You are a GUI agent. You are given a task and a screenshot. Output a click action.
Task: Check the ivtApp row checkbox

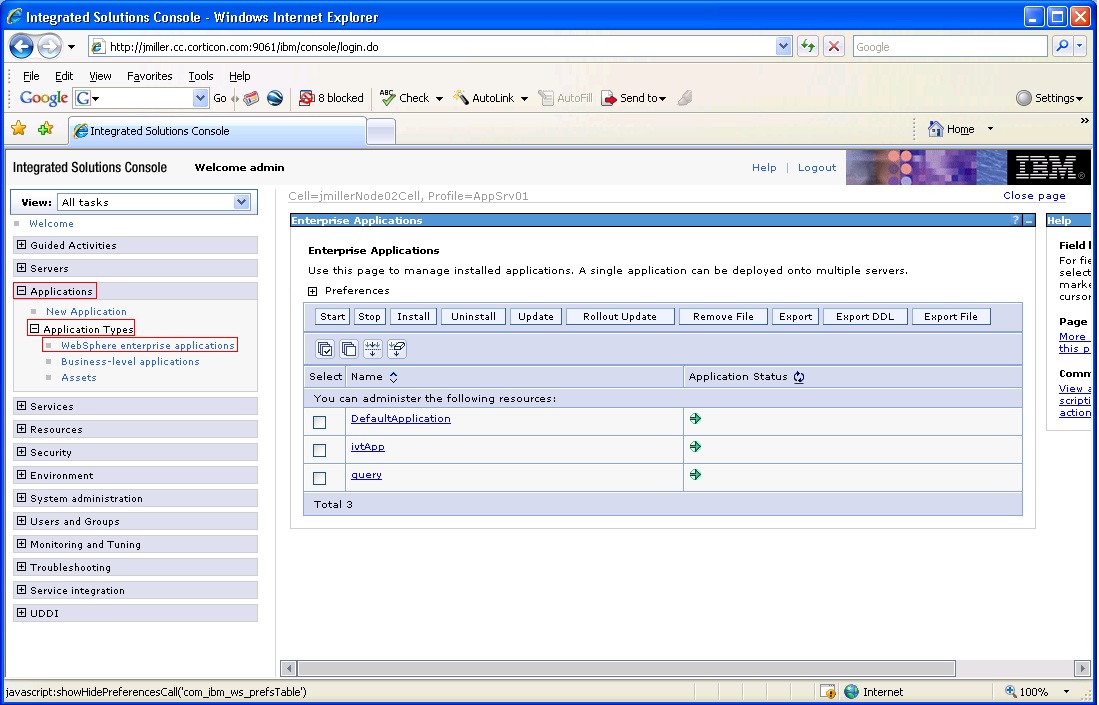pos(320,449)
